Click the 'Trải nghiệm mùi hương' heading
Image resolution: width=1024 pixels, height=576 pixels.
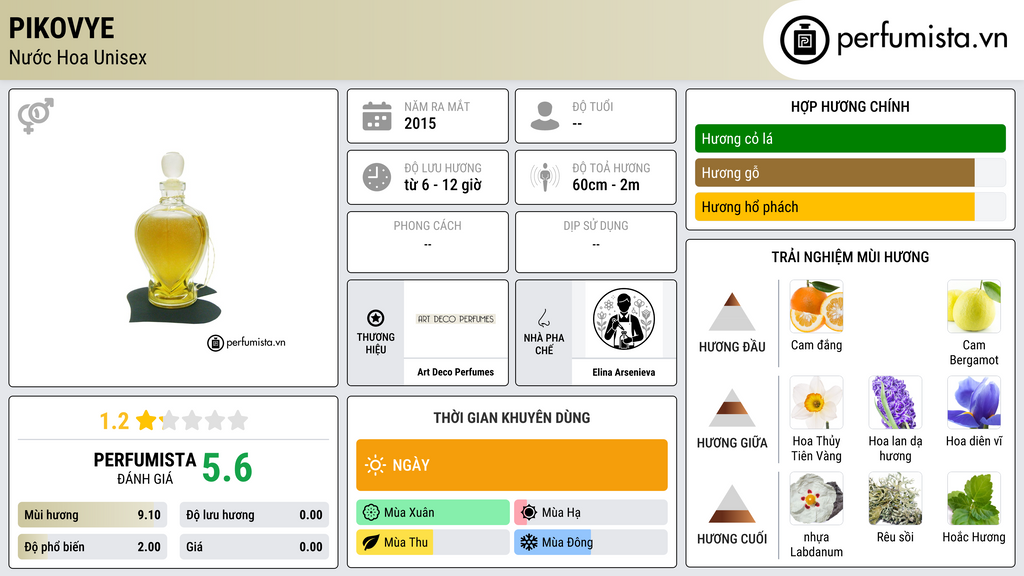click(850, 257)
